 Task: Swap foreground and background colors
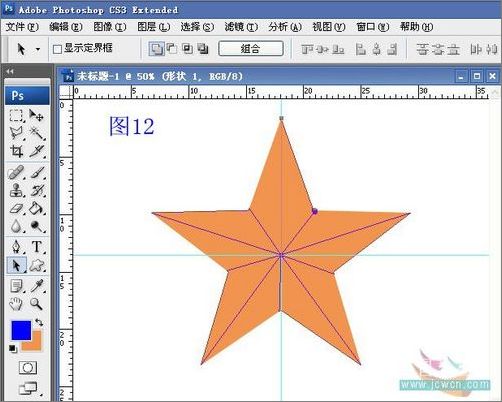[x=39, y=322]
